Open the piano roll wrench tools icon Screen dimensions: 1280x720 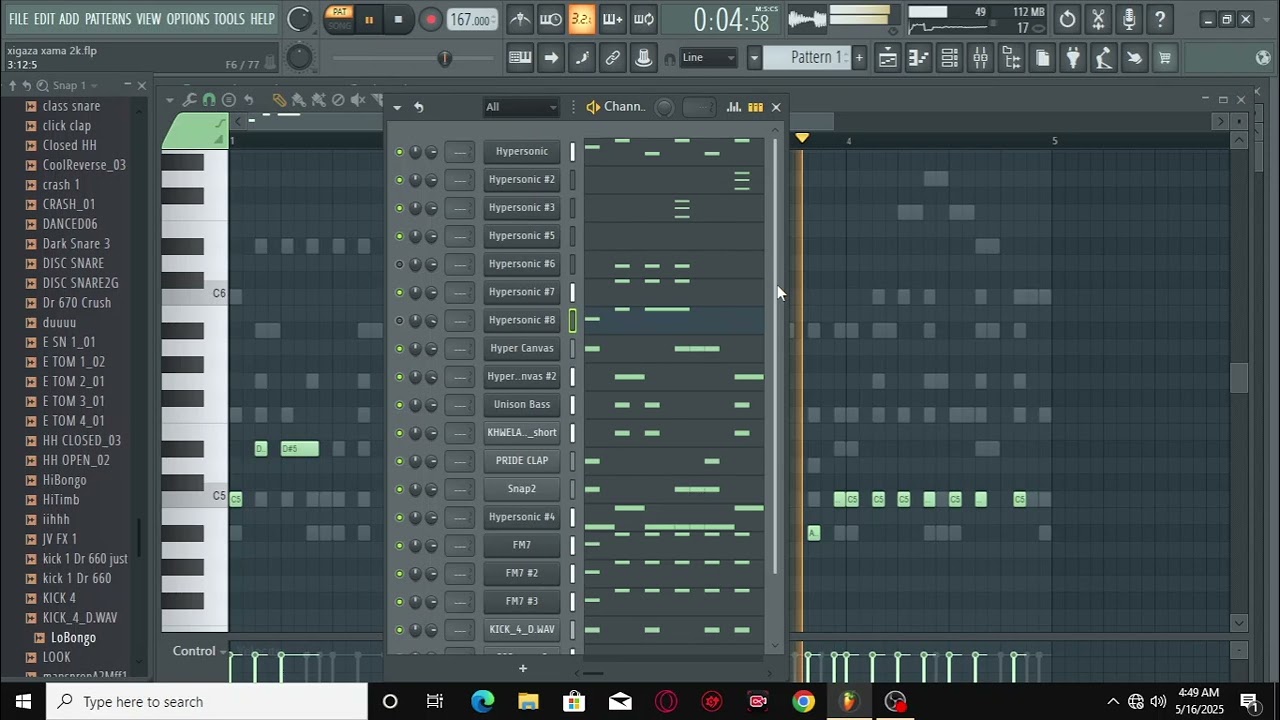tap(189, 100)
